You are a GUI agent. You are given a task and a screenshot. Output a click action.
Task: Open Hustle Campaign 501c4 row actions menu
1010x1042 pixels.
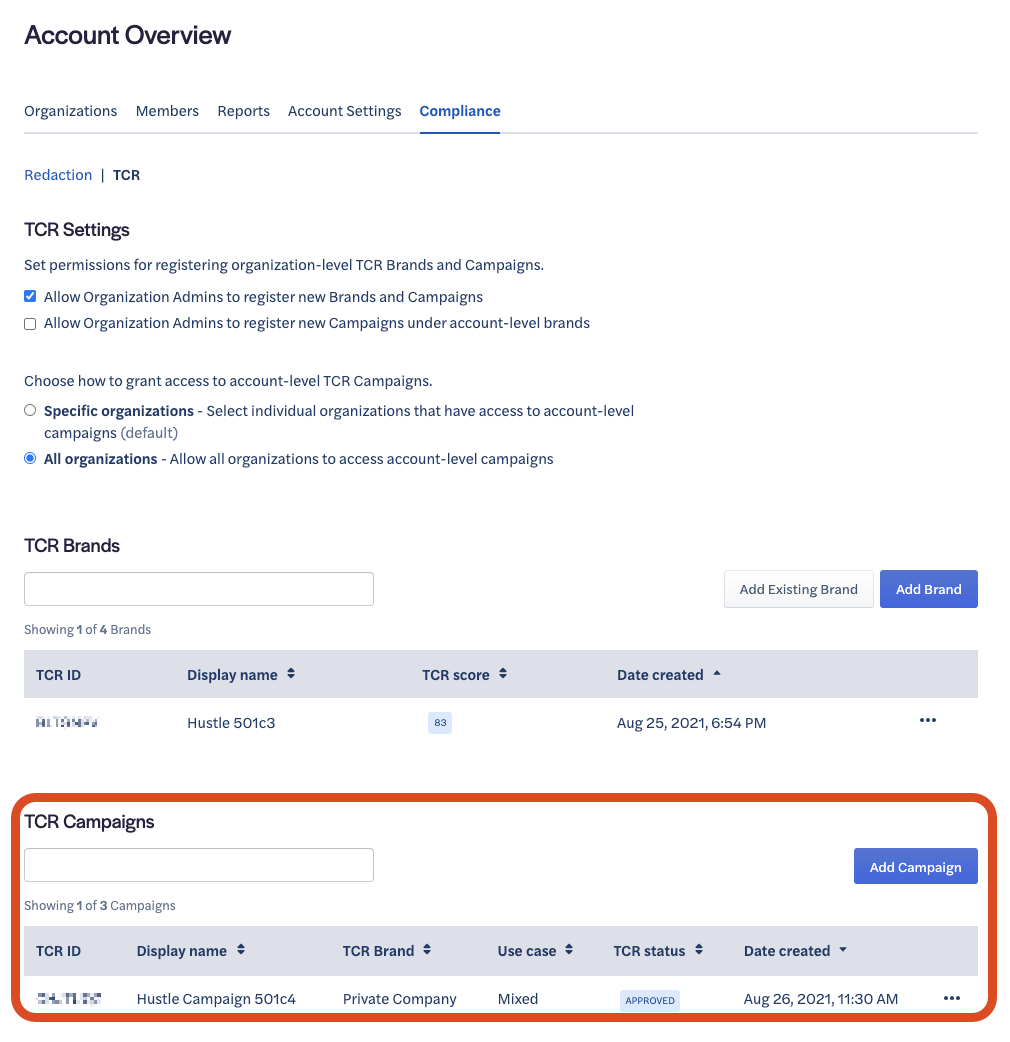click(951, 998)
